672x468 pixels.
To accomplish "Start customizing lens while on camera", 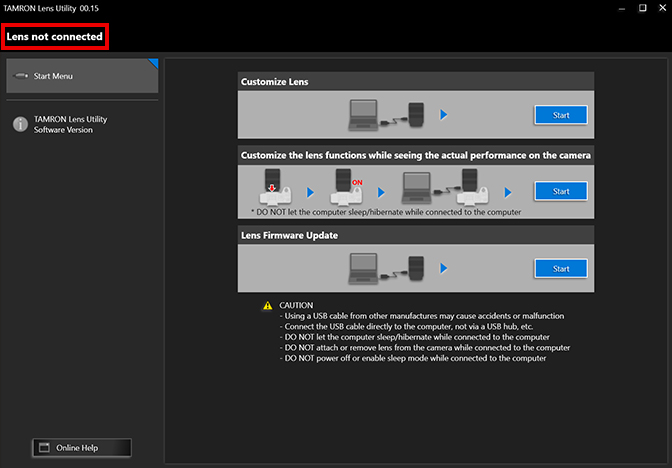I will [x=561, y=191].
